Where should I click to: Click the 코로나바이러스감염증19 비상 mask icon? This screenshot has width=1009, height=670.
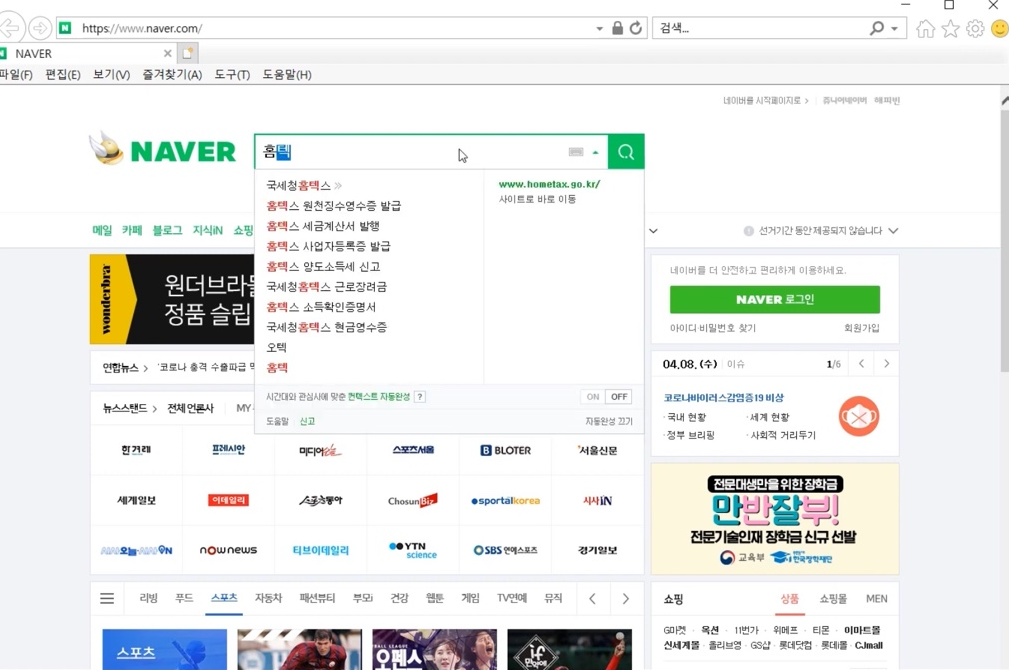858,416
